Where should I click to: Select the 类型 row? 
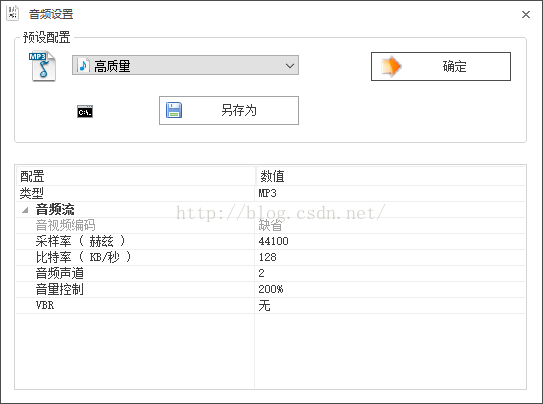click(x=270, y=194)
